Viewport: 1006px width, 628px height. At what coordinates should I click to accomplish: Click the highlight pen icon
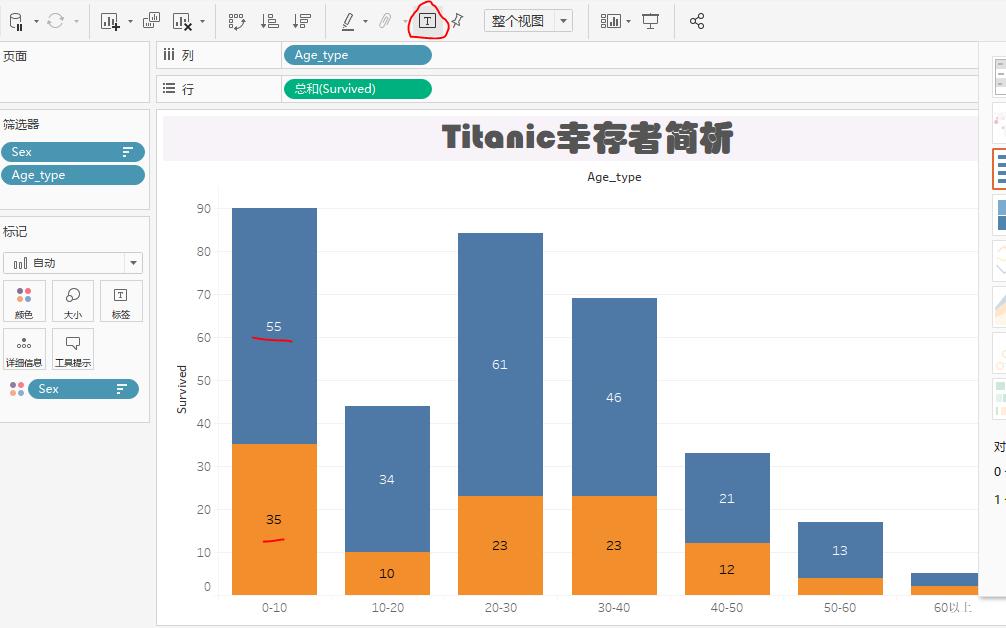348,21
